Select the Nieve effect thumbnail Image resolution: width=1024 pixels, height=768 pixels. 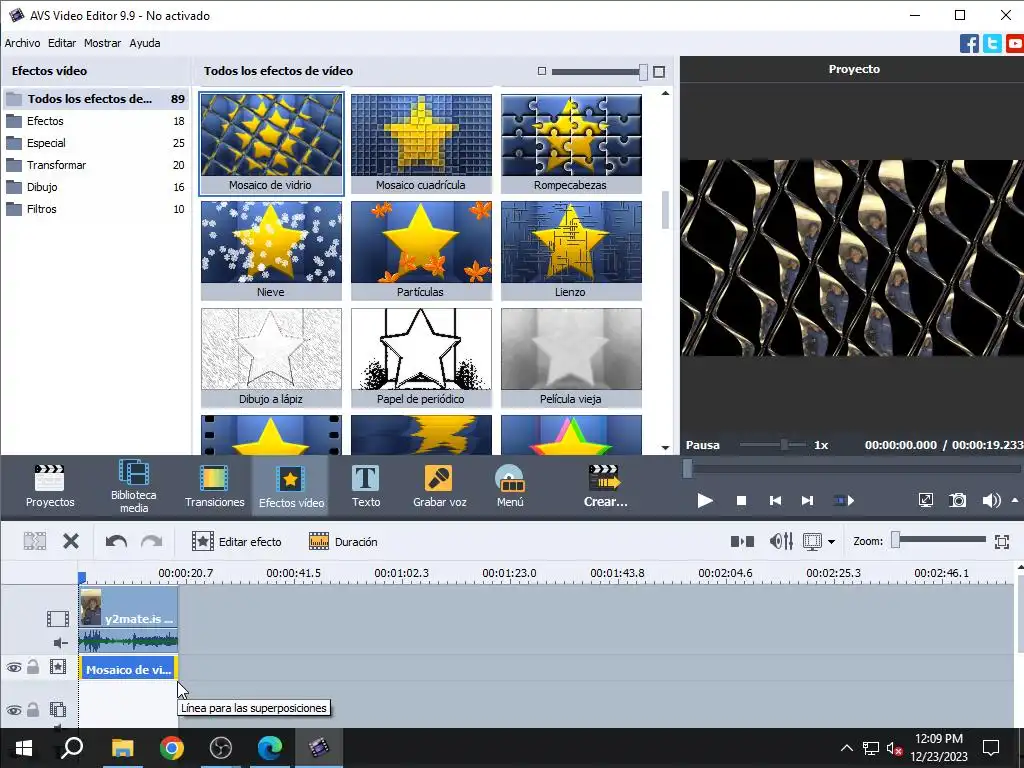pyautogui.click(x=271, y=251)
